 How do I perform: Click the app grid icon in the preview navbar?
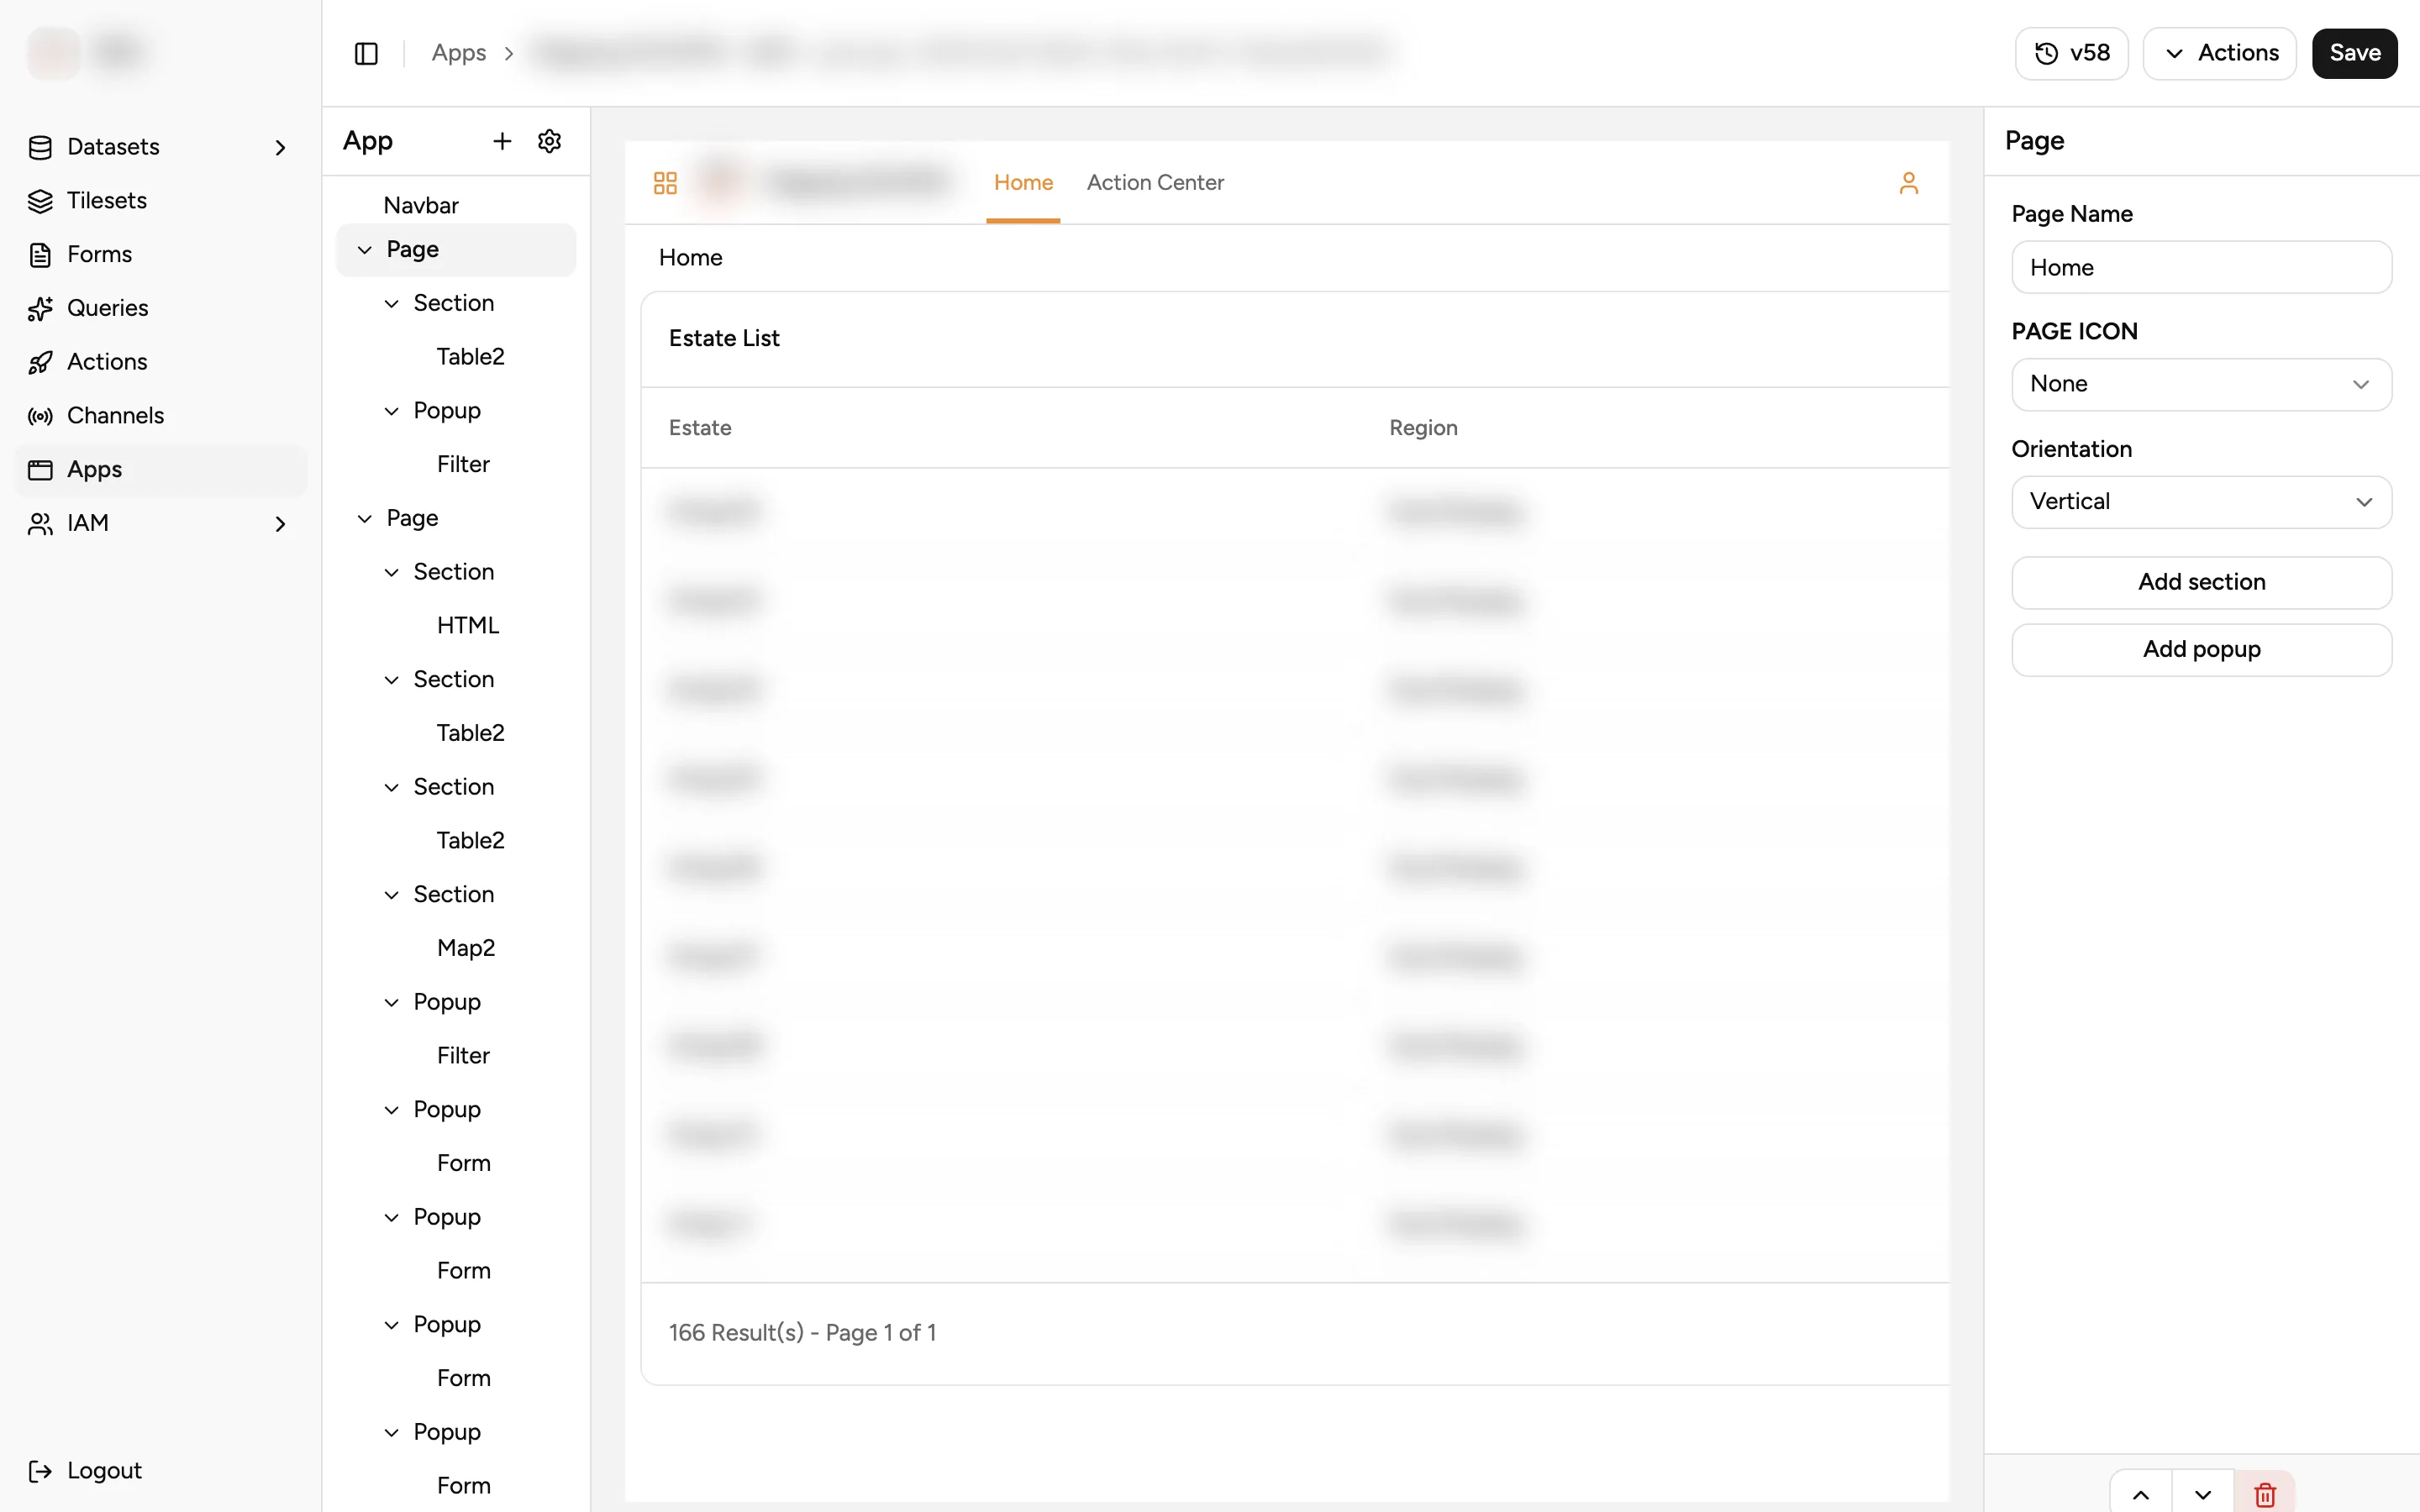point(665,183)
